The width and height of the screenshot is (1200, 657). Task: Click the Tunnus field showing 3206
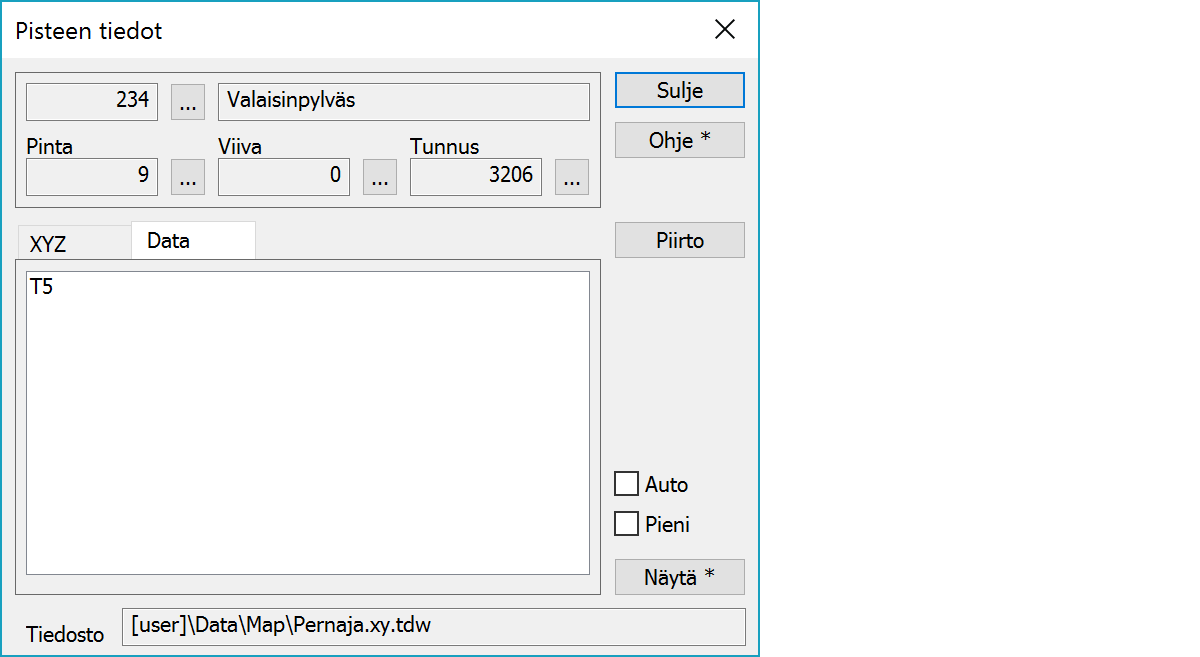click(x=476, y=177)
